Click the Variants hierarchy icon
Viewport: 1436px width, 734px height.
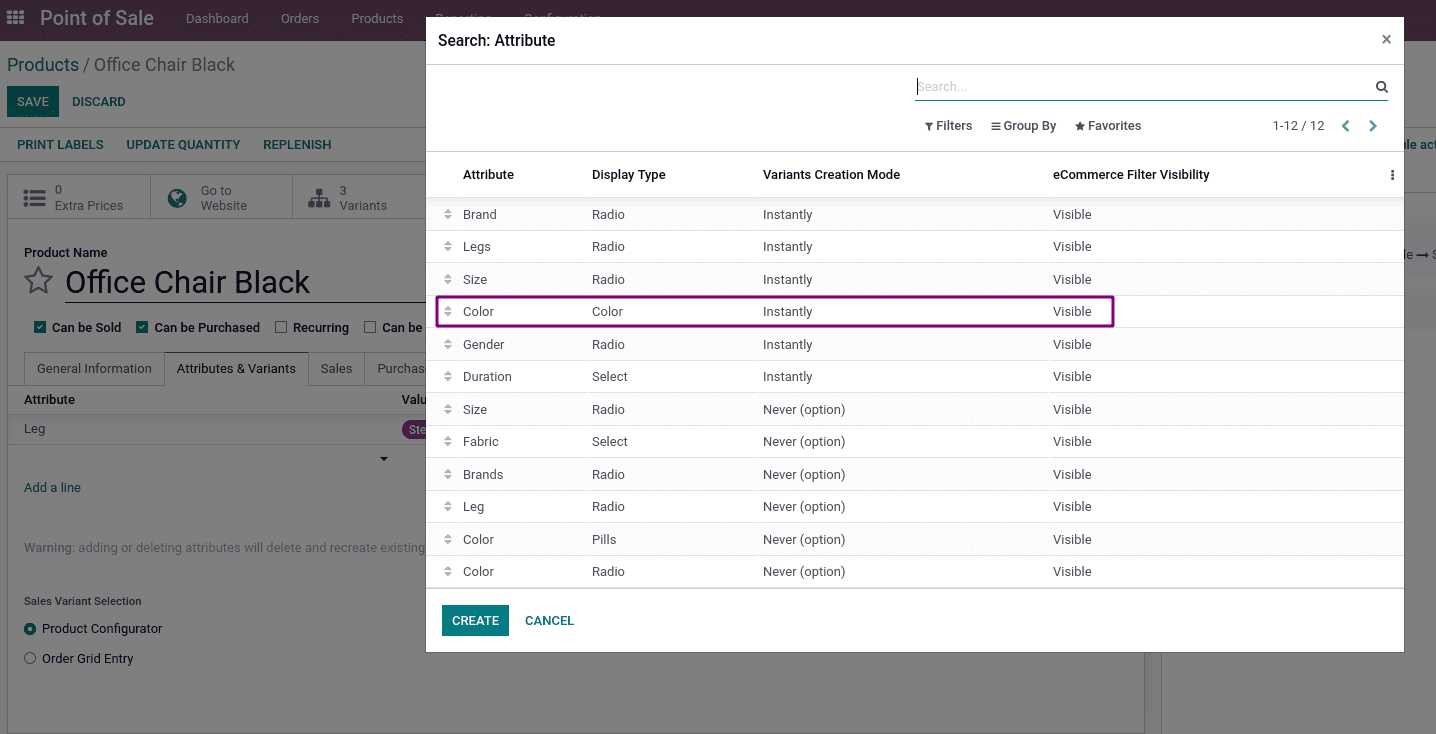pos(319,198)
